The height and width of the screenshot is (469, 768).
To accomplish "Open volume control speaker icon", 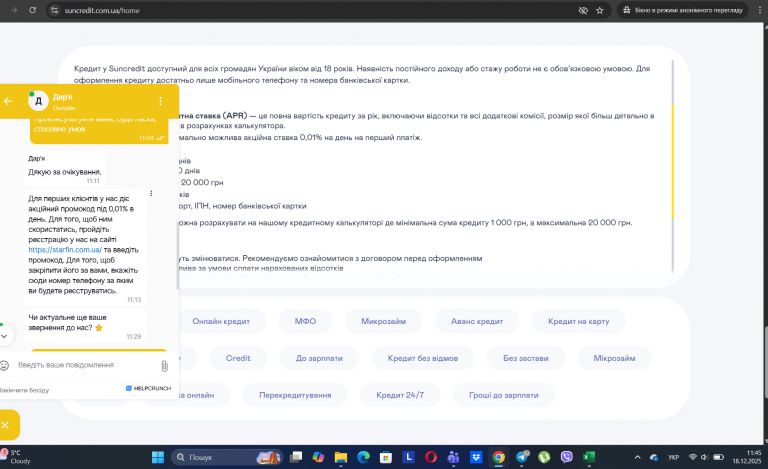I will (x=704, y=457).
